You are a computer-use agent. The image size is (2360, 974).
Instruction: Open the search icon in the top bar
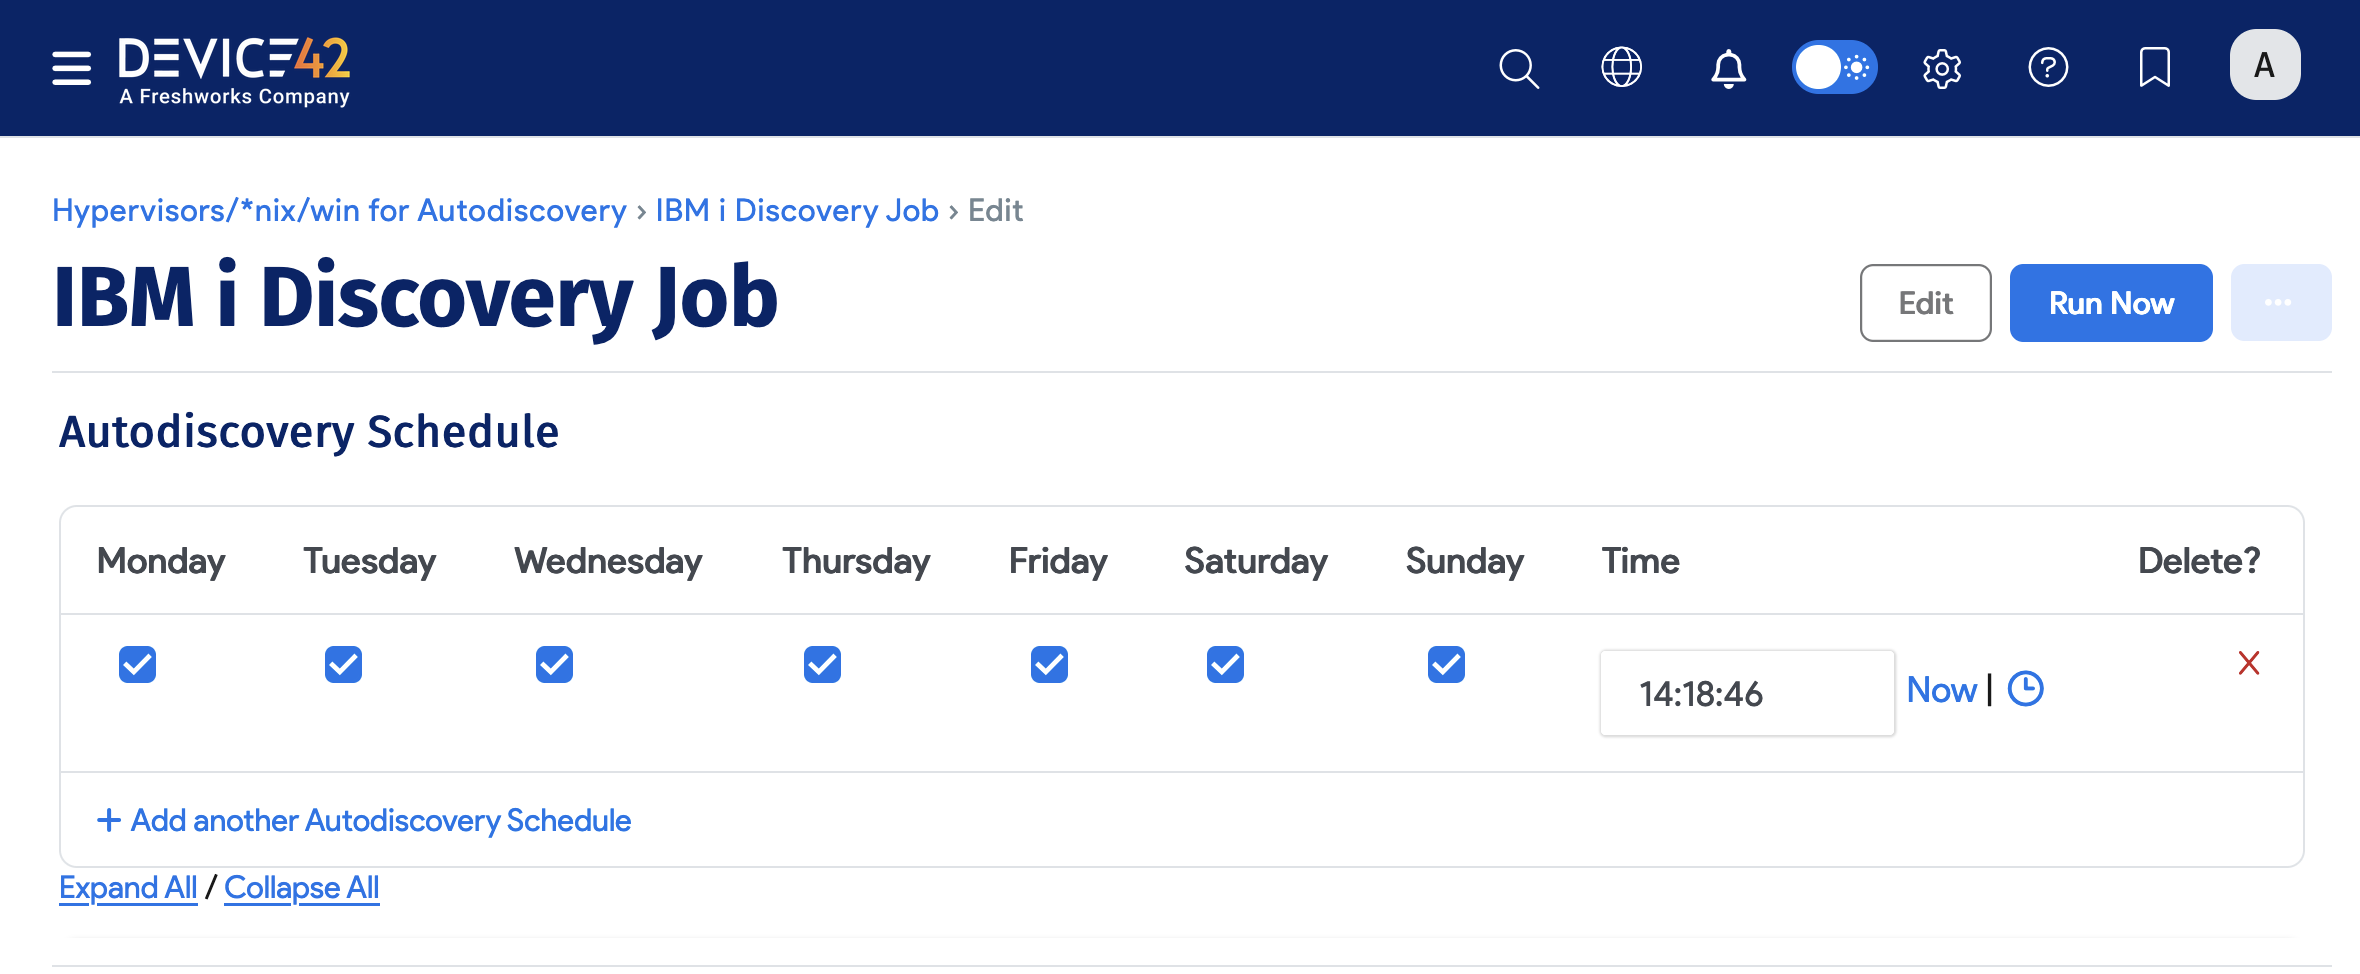pos(1518,67)
